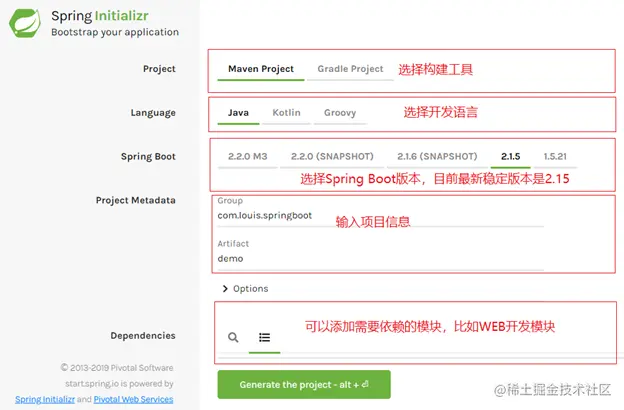
Task: Choose Kotlin as the language
Action: click(287, 113)
